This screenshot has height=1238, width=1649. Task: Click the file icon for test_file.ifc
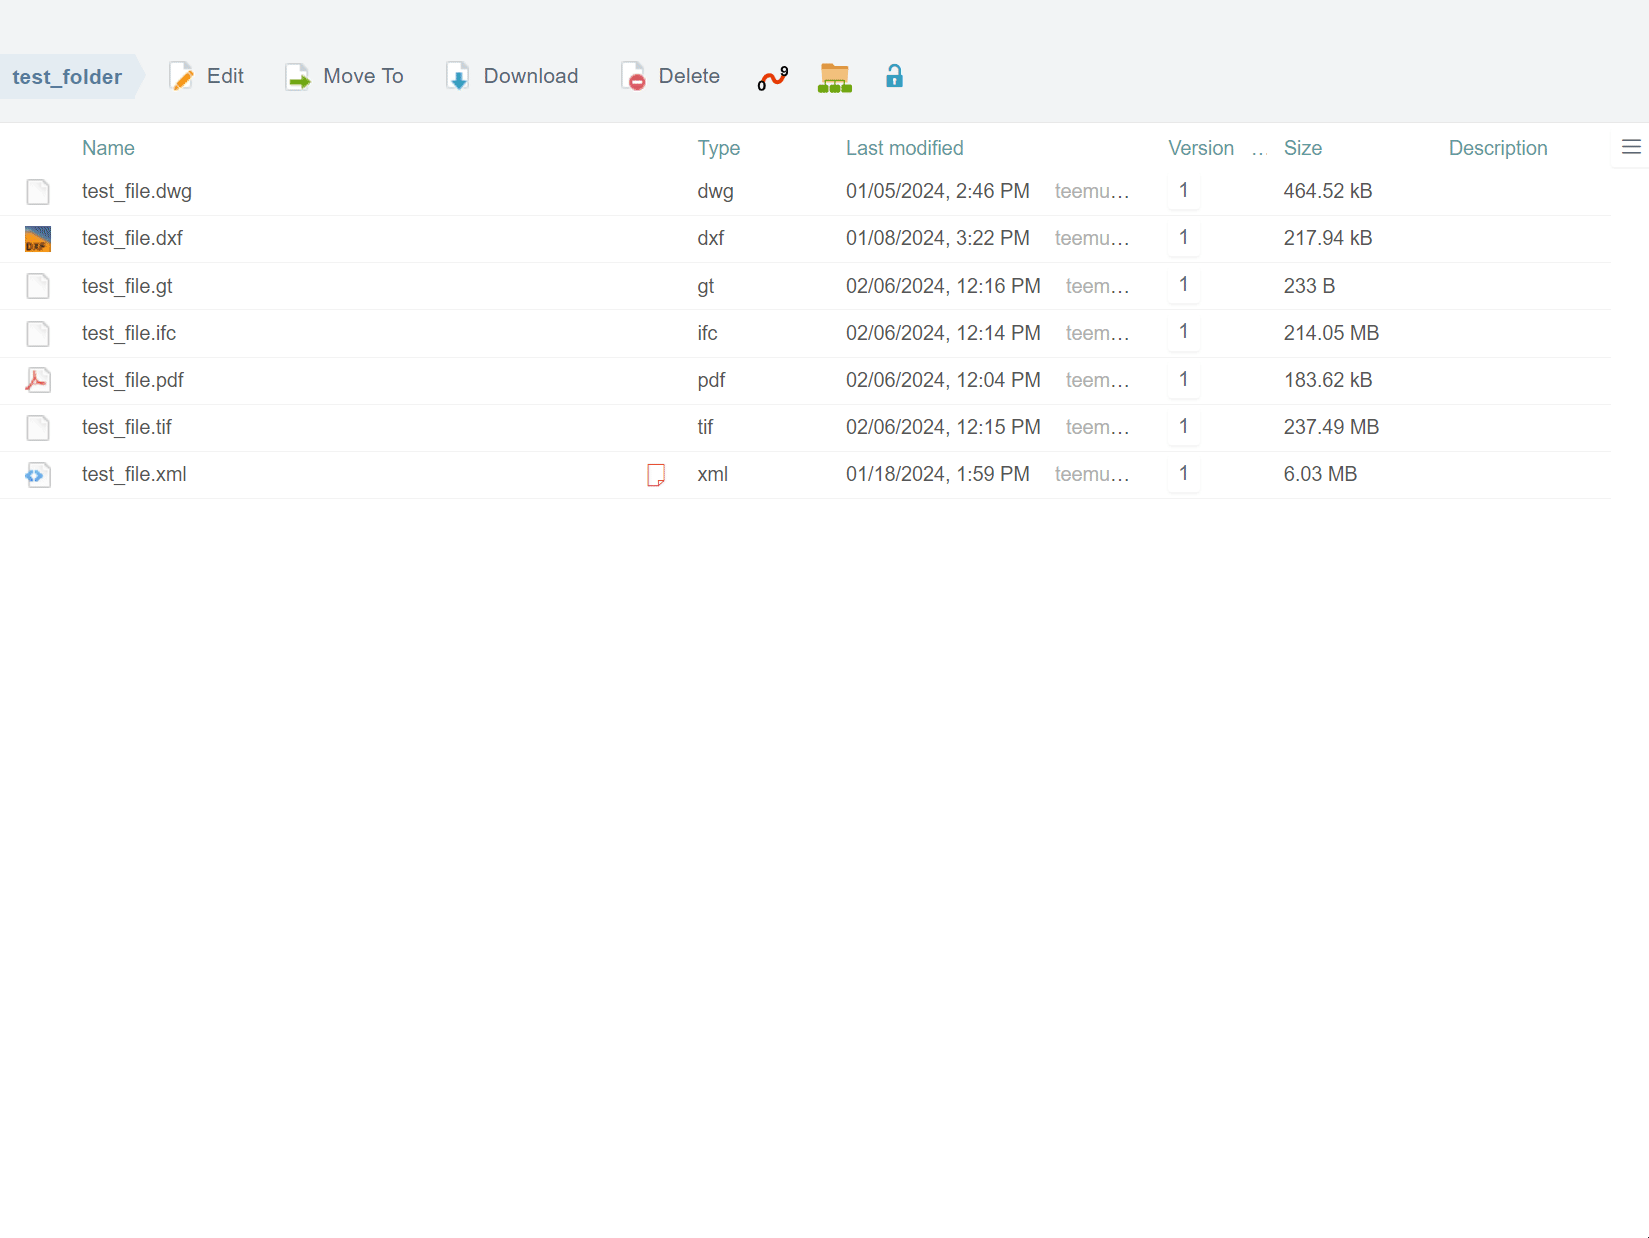[38, 333]
